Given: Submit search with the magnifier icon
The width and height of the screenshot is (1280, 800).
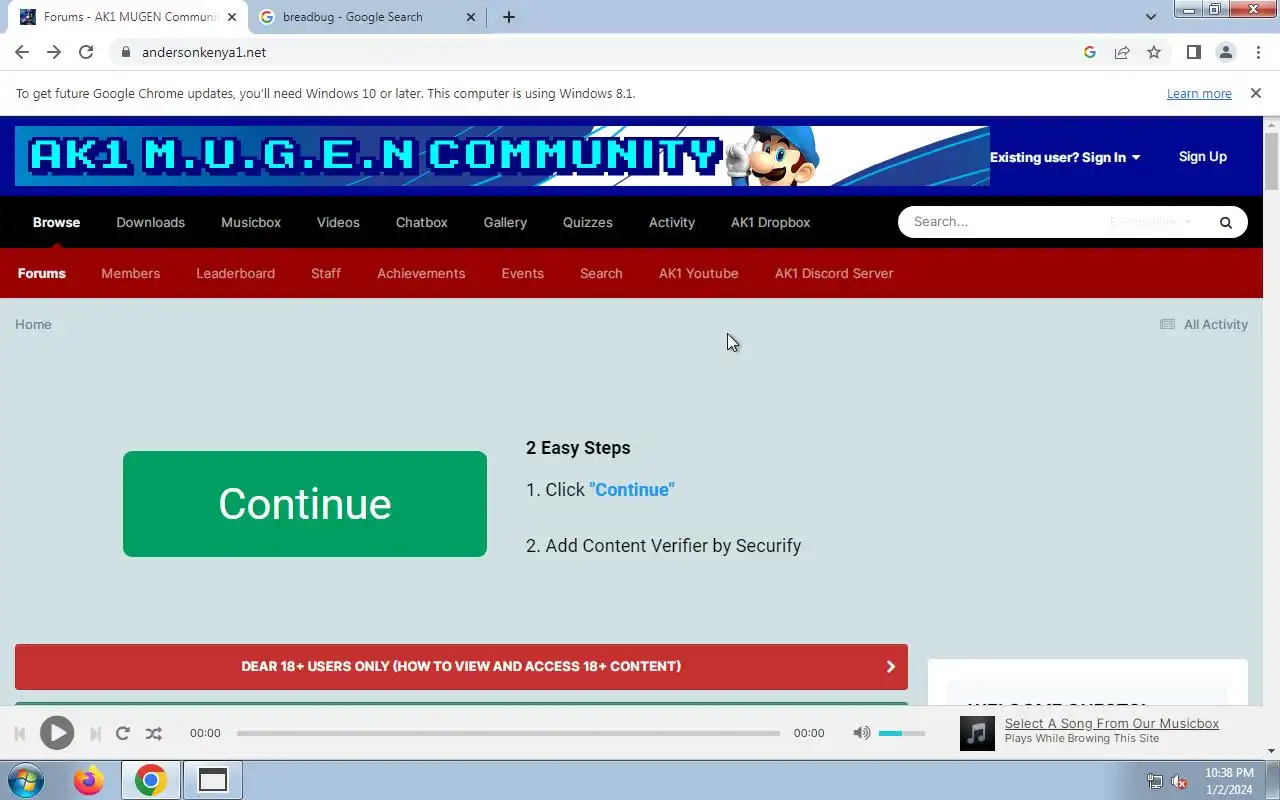Looking at the screenshot, I should tap(1226, 222).
